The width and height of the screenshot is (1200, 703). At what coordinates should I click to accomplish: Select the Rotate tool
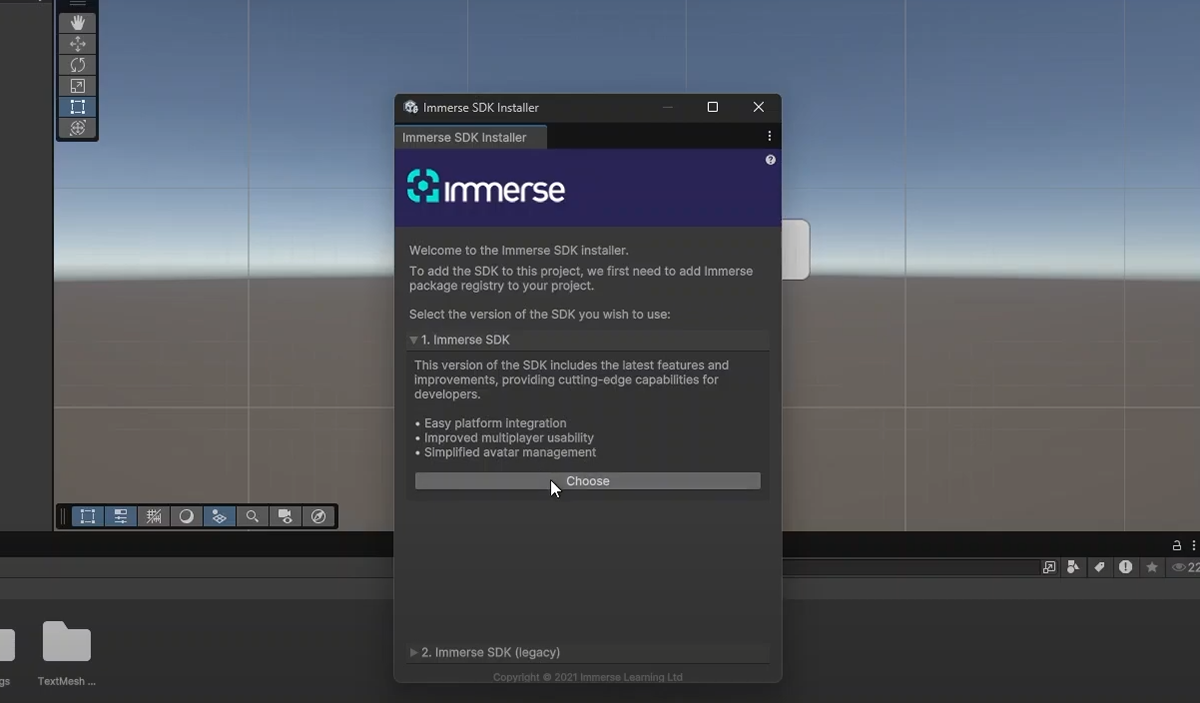pyautogui.click(x=77, y=65)
